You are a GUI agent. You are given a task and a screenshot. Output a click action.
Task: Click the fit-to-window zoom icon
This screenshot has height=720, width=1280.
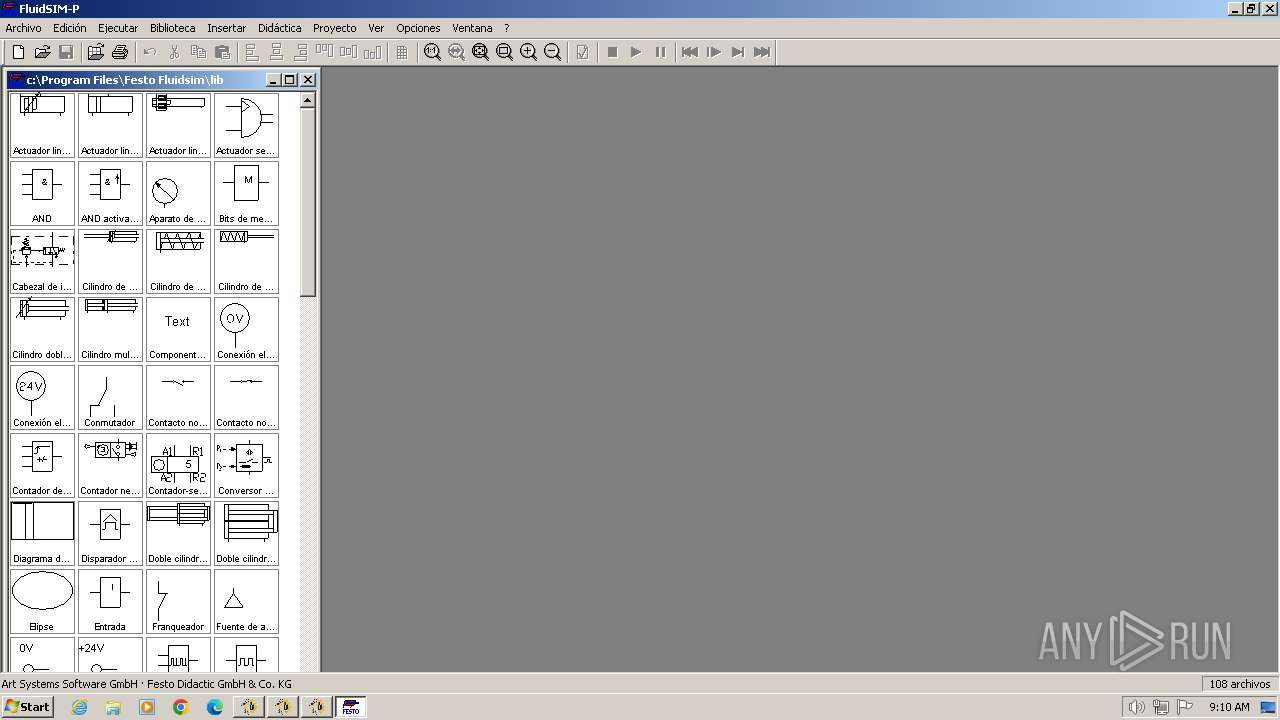pos(480,52)
